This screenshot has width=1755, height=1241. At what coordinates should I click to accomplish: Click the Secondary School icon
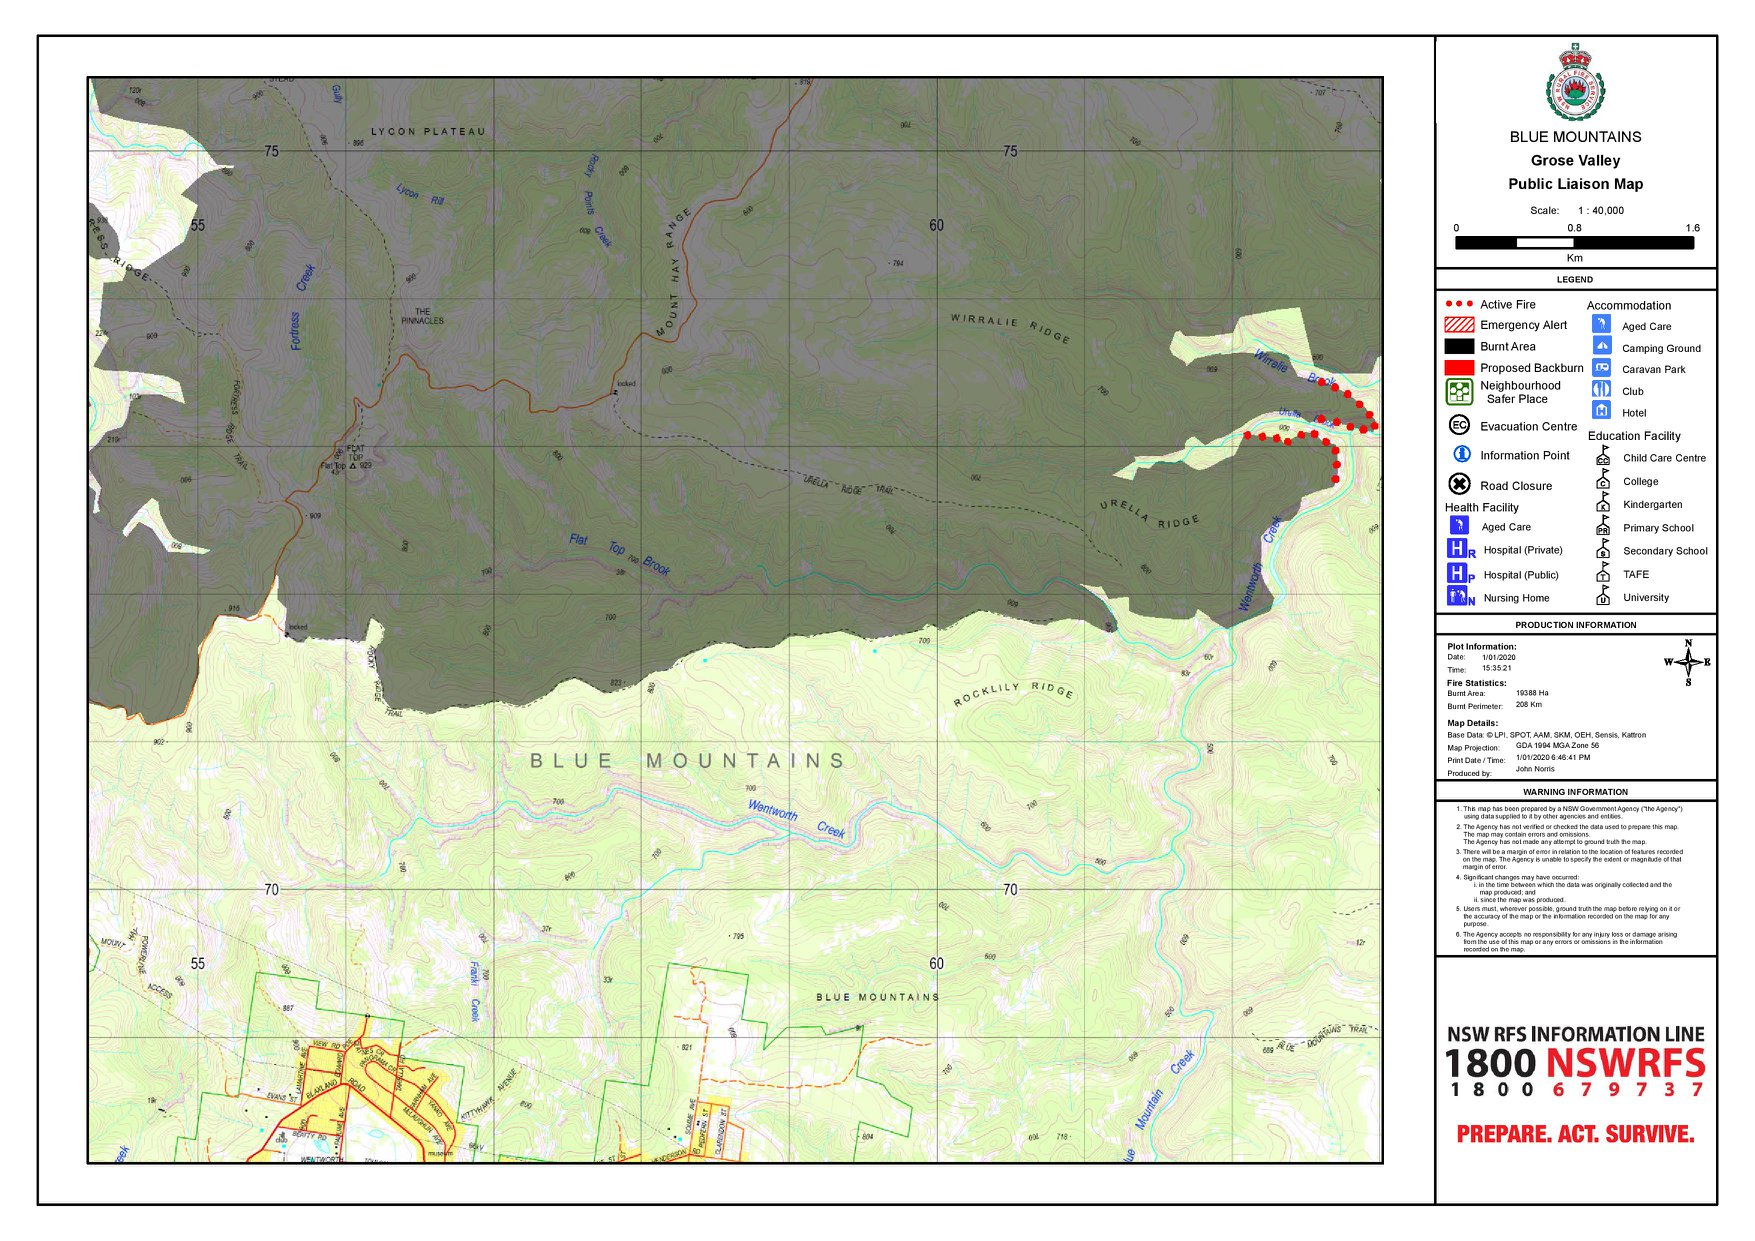(x=1603, y=549)
